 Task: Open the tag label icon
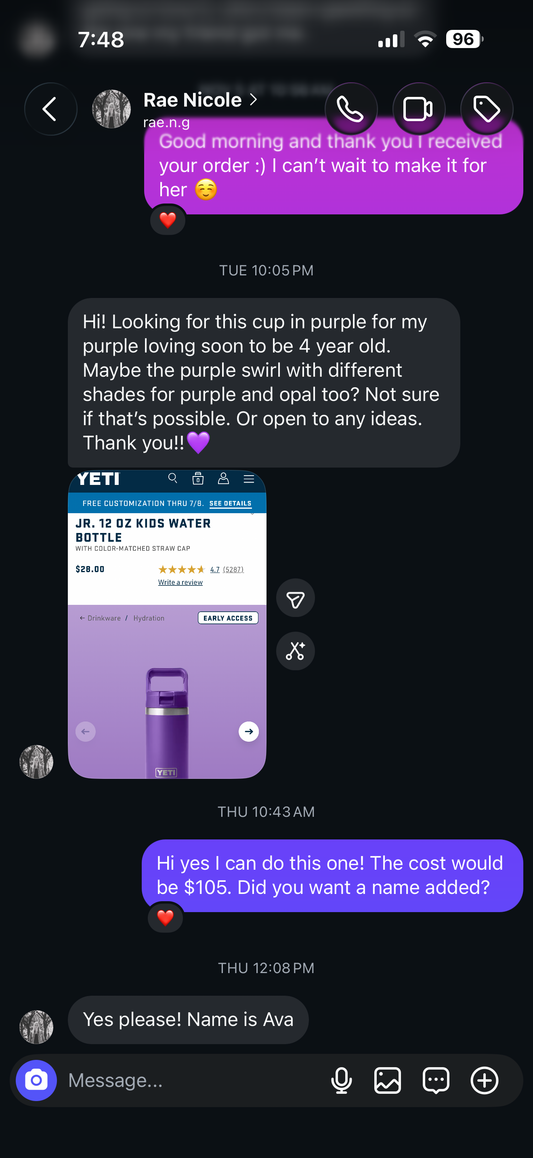click(x=486, y=109)
